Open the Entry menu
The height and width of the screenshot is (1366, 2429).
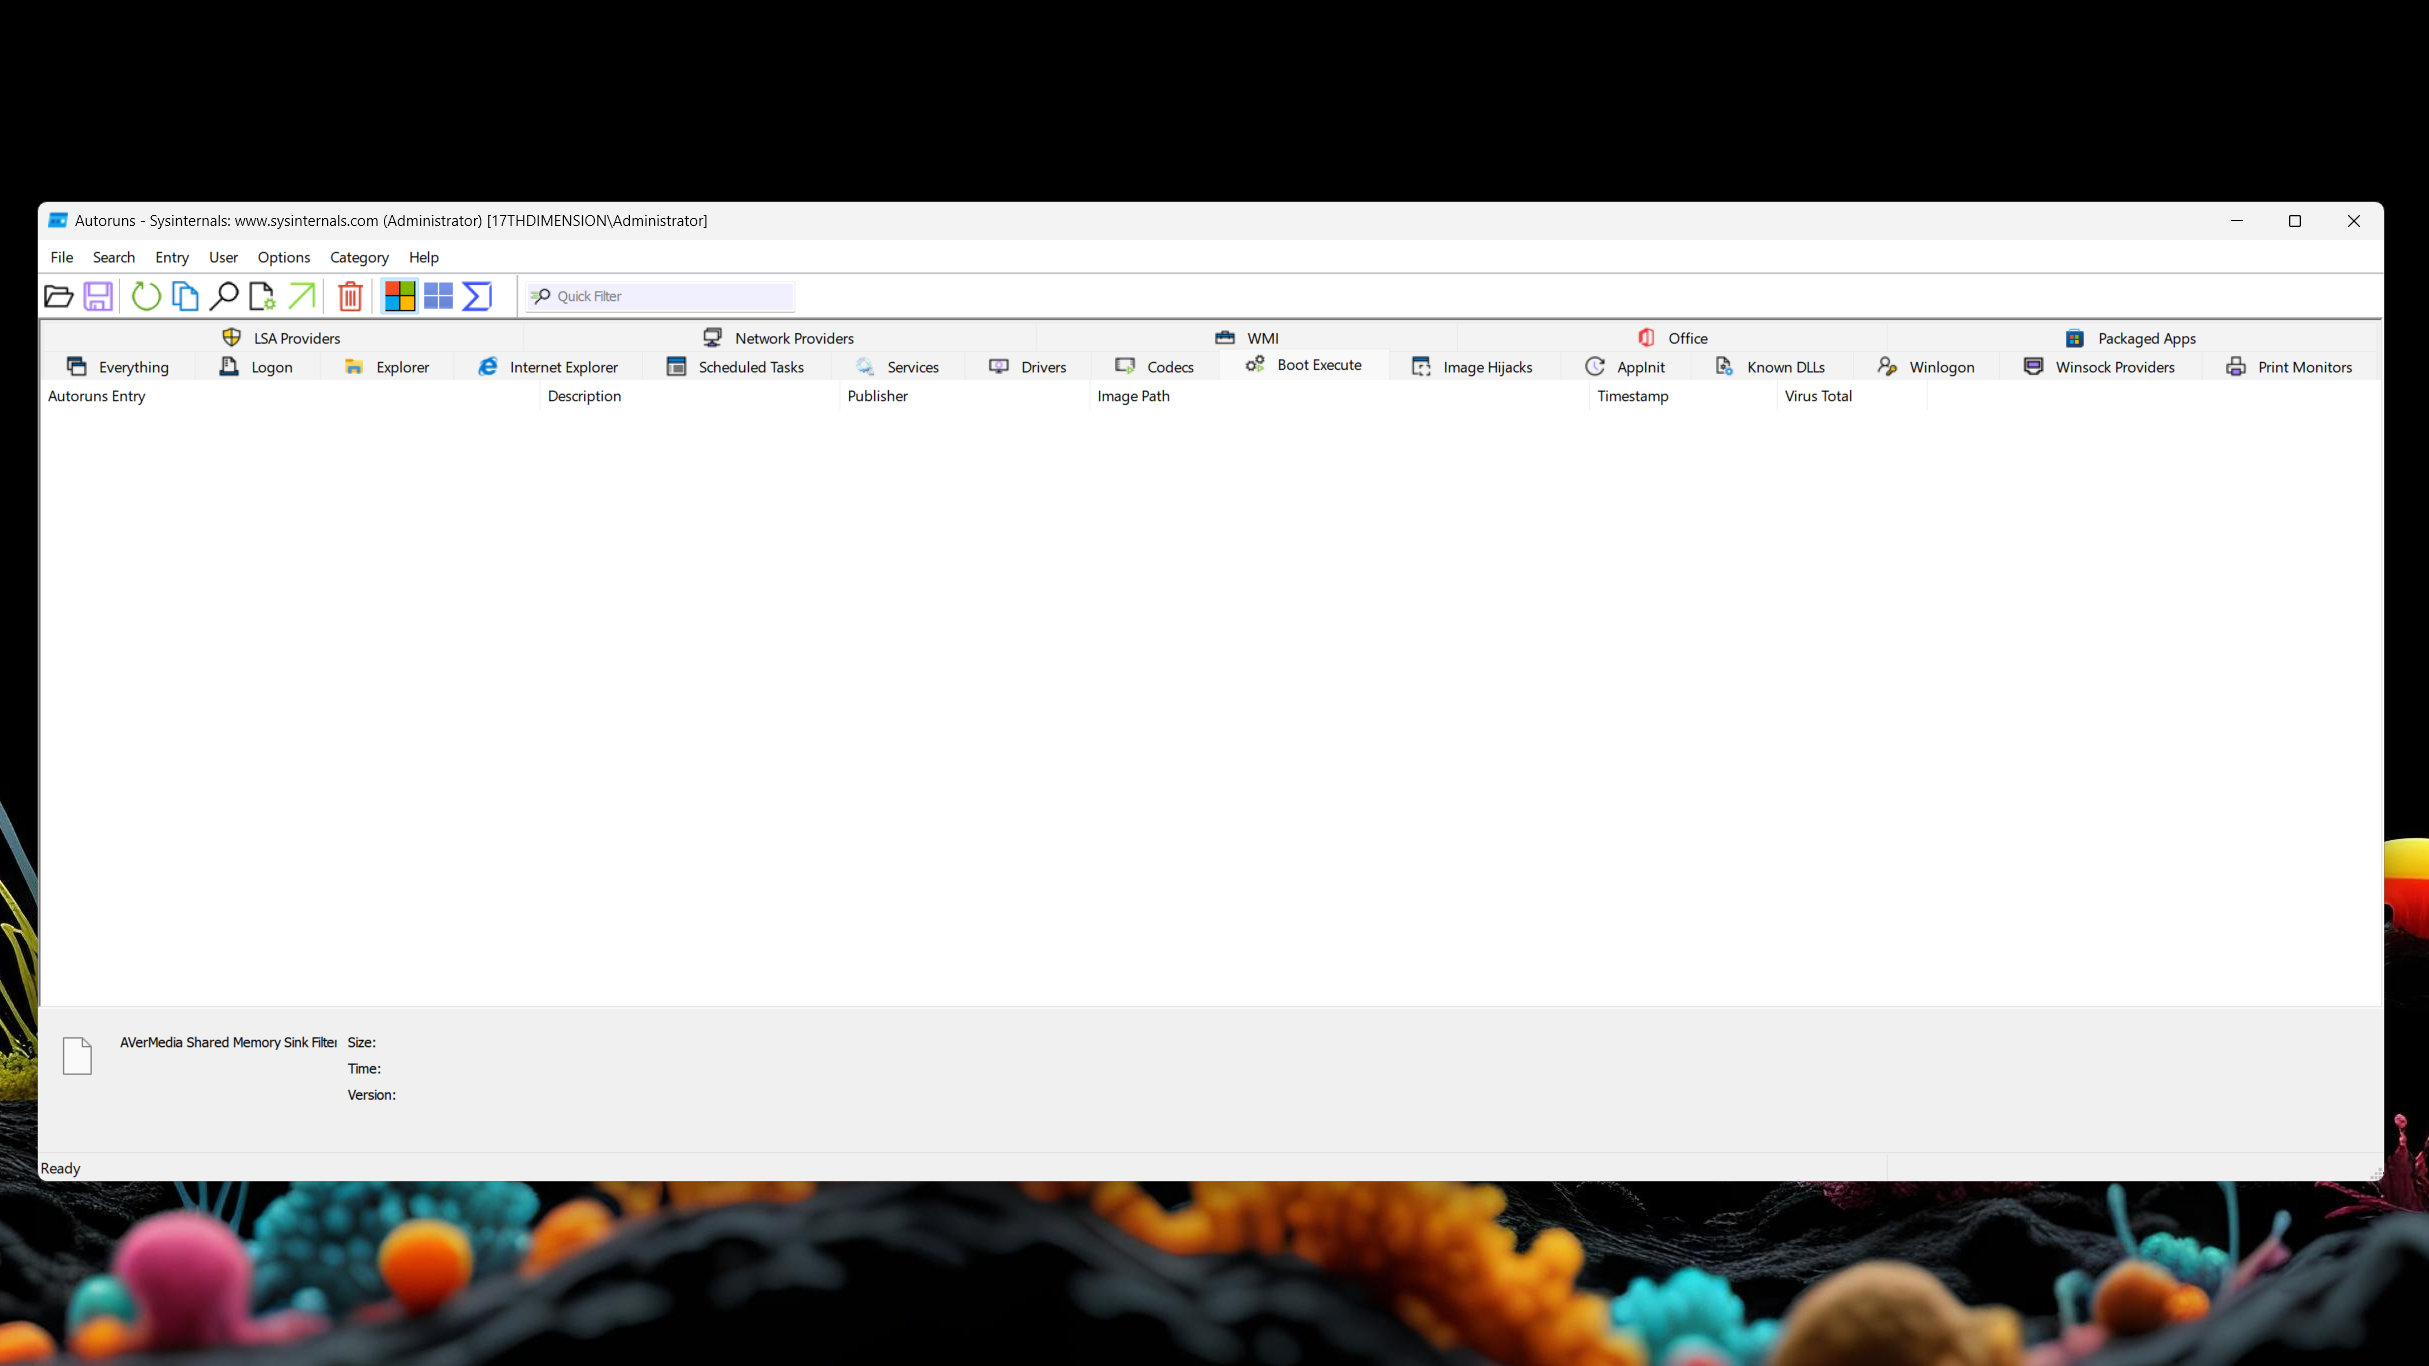[x=172, y=257]
